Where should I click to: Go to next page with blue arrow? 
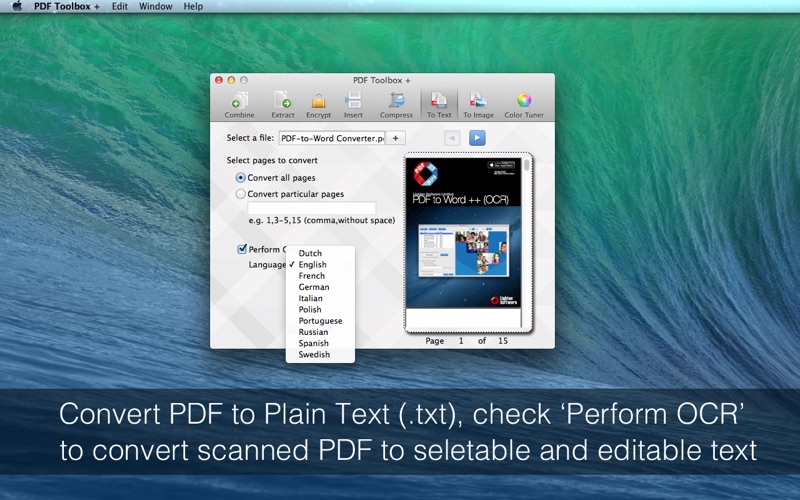click(477, 138)
